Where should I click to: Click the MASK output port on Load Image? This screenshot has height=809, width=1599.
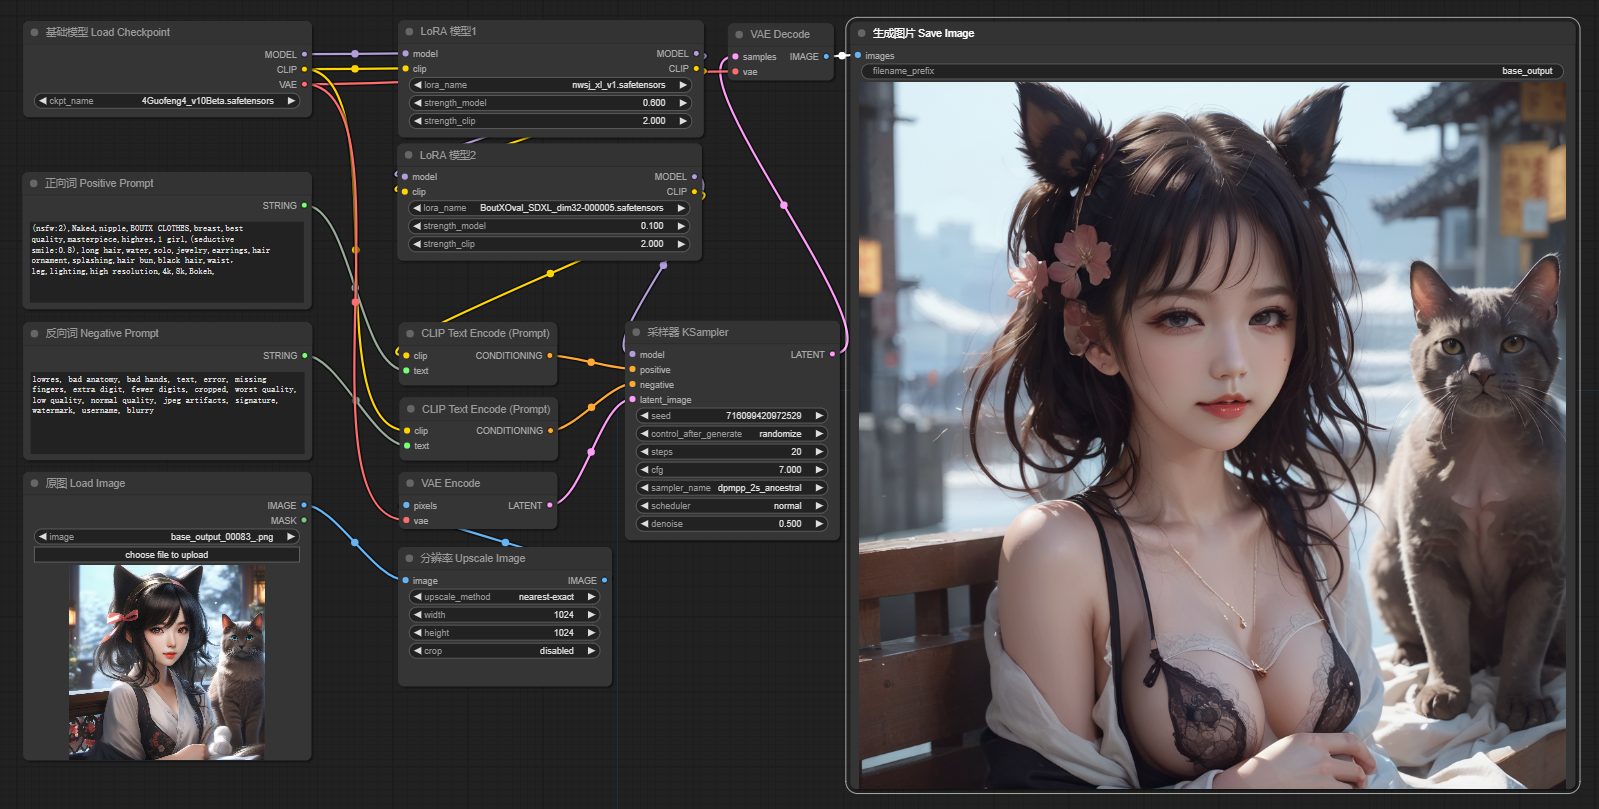304,520
